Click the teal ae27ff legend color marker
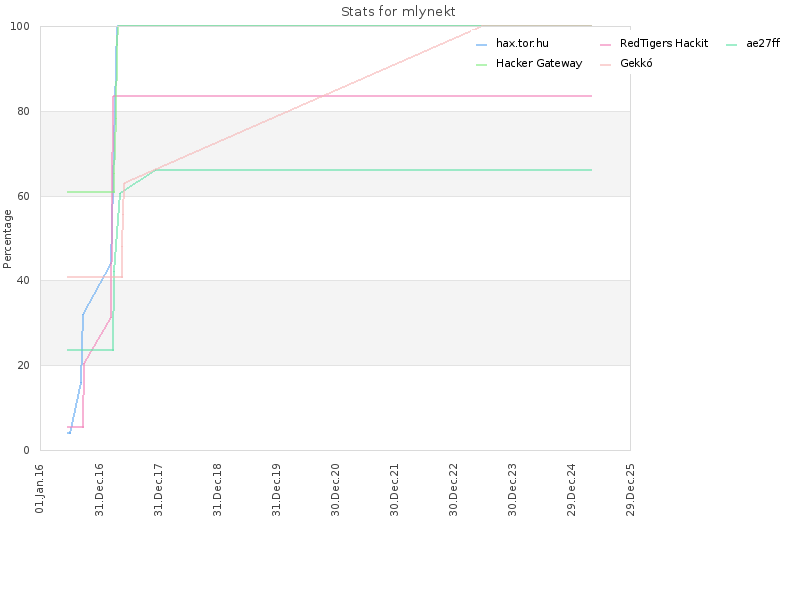 pyautogui.click(x=731, y=45)
